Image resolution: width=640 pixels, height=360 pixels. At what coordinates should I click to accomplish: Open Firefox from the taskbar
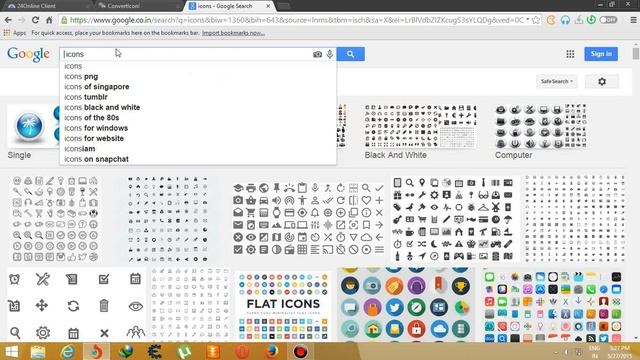271,351
